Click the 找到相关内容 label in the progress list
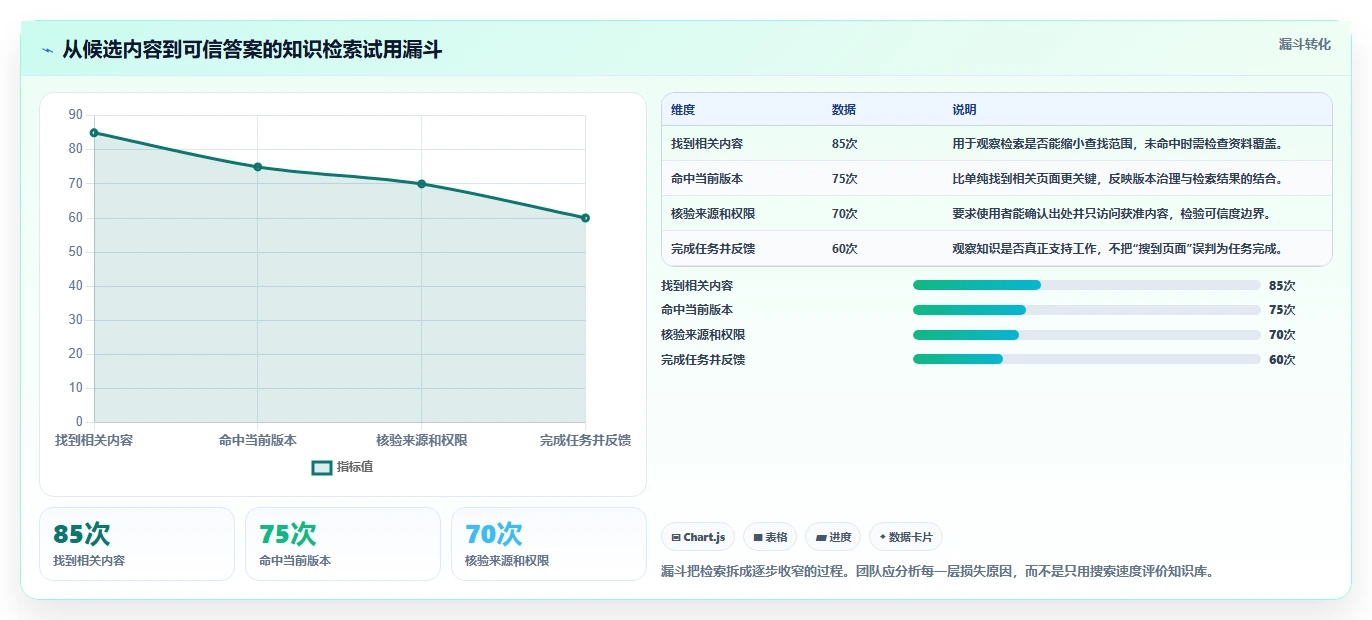Image resolution: width=1372 pixels, height=620 pixels. coord(697,286)
